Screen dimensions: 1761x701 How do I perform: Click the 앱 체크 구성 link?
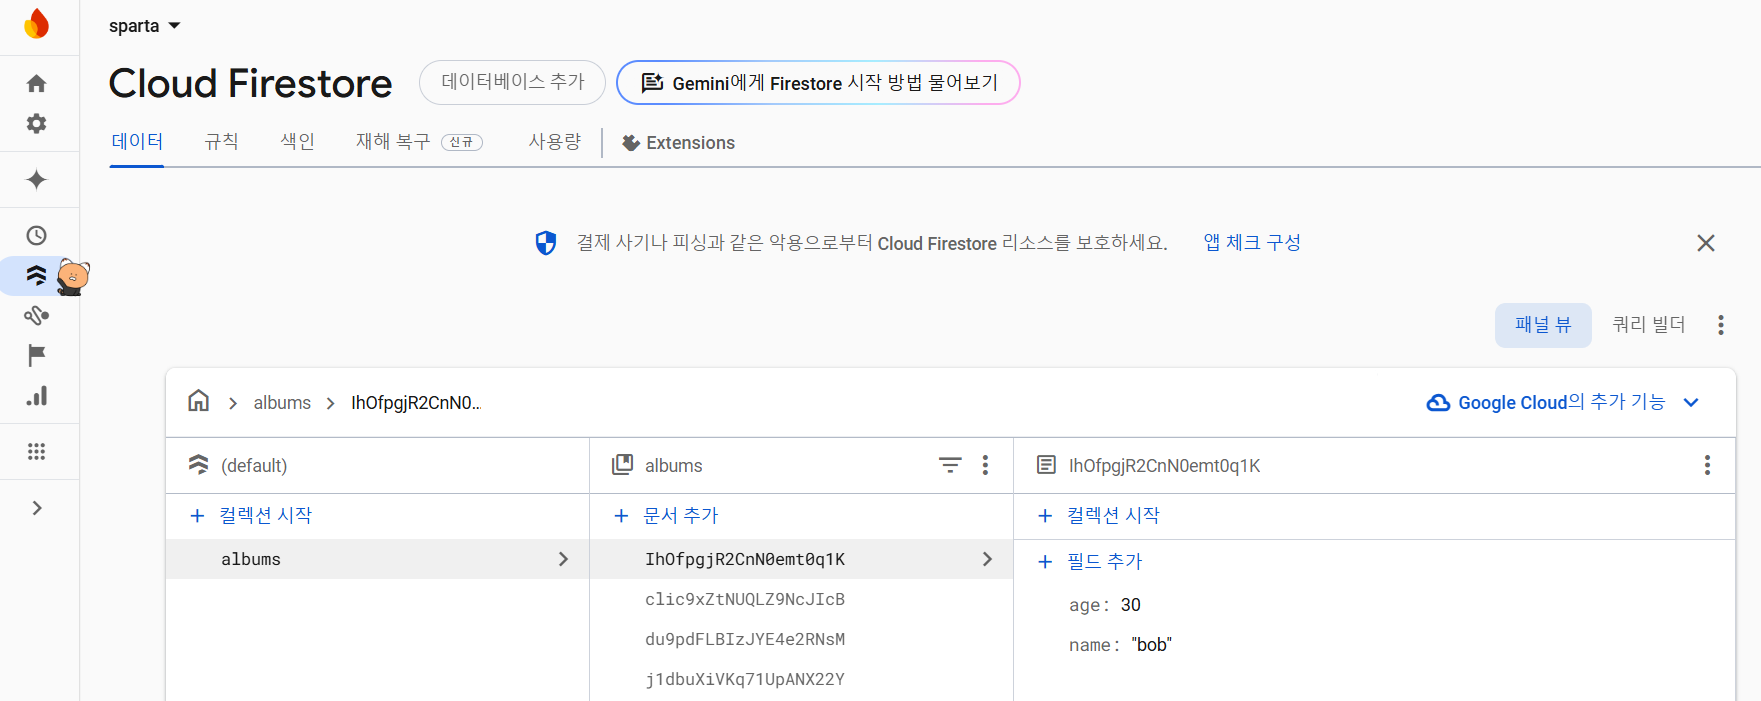(x=1252, y=243)
